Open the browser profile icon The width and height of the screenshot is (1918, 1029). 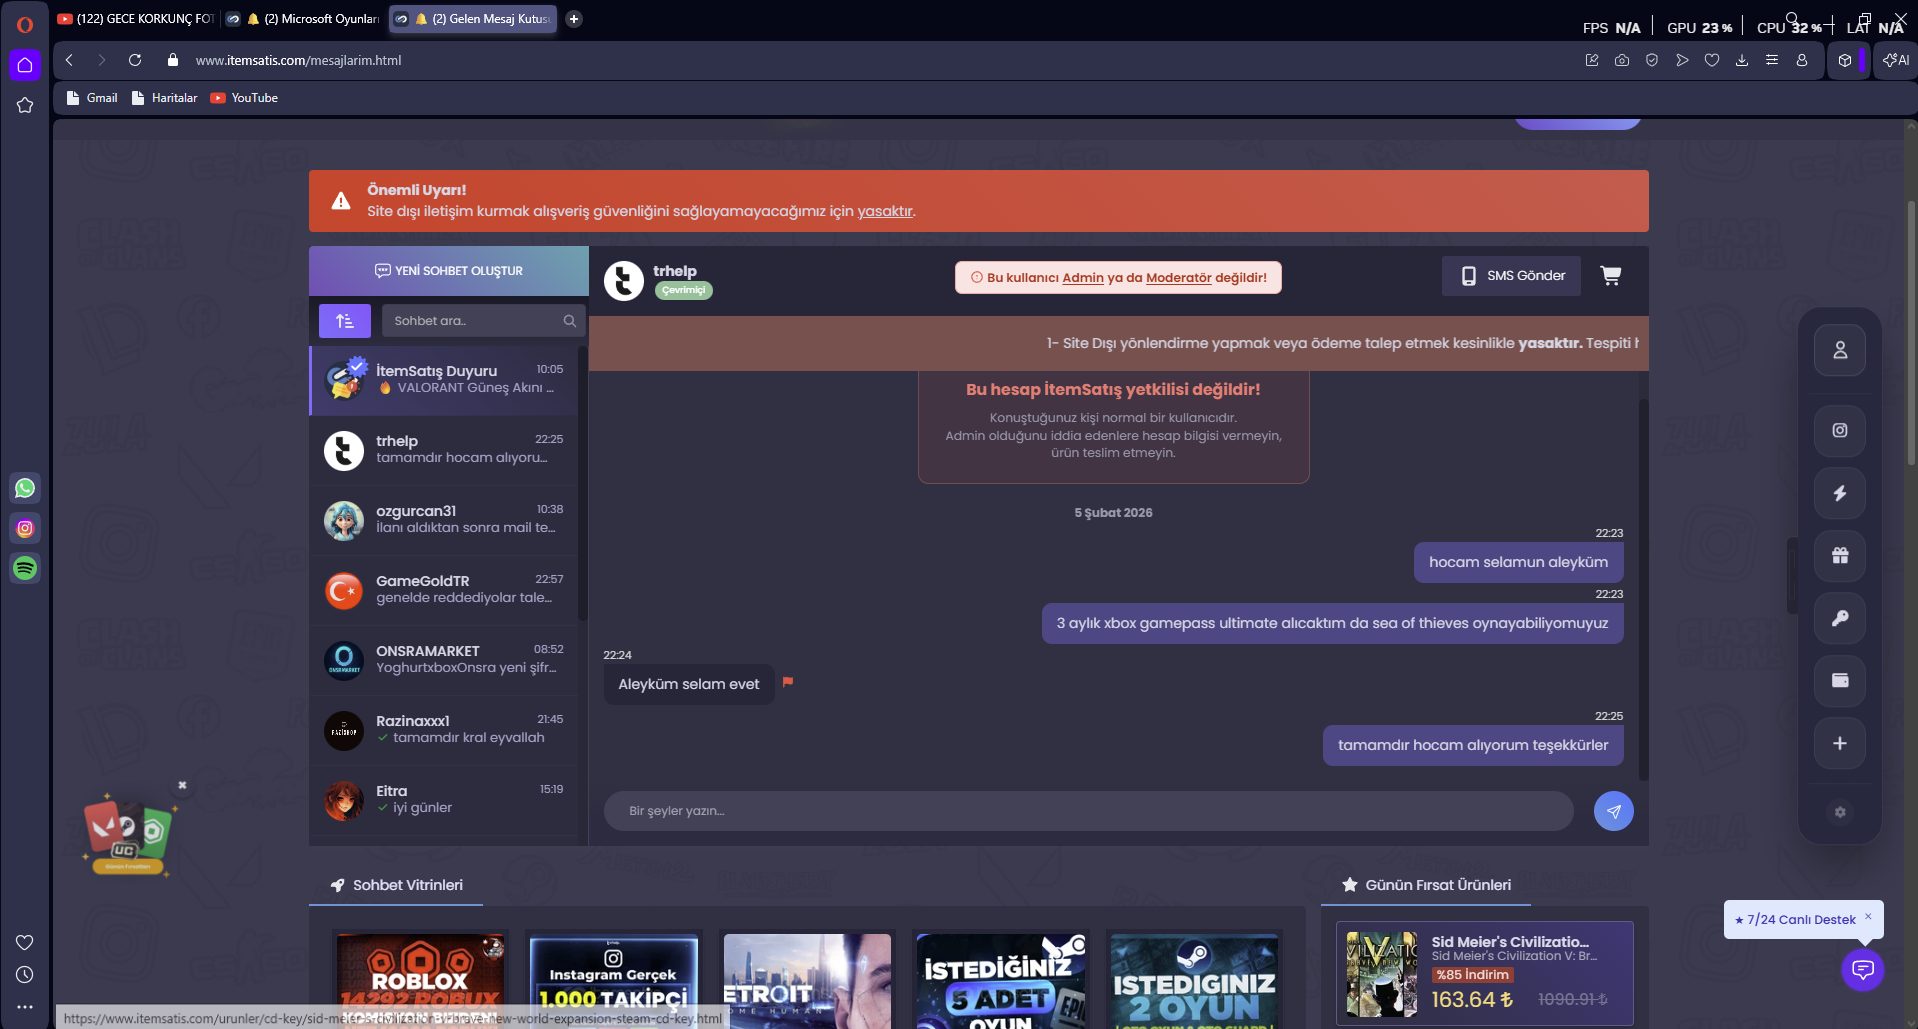click(x=1802, y=60)
